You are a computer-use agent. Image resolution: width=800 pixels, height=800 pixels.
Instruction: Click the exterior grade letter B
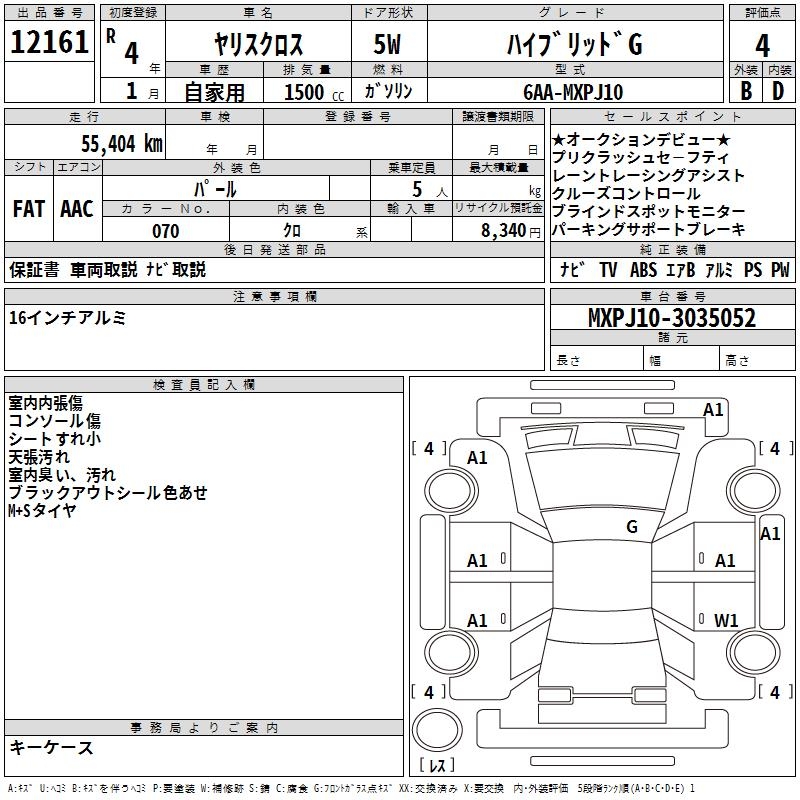click(745, 92)
